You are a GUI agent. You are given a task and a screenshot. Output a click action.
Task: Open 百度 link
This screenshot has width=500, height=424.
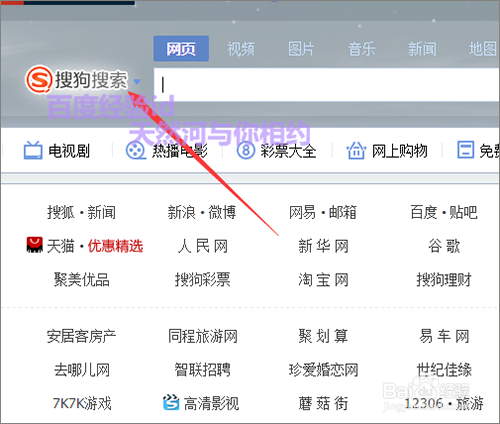[x=424, y=212]
